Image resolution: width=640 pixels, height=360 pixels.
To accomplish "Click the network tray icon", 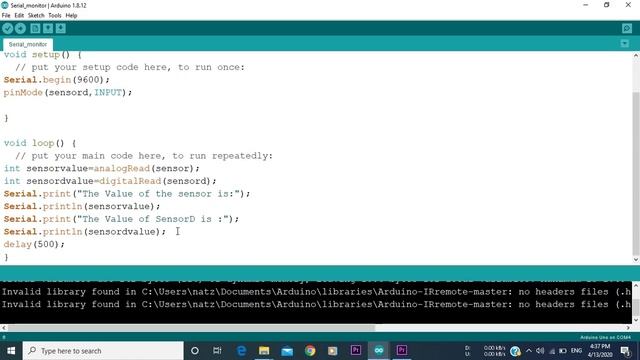I will pos(552,351).
